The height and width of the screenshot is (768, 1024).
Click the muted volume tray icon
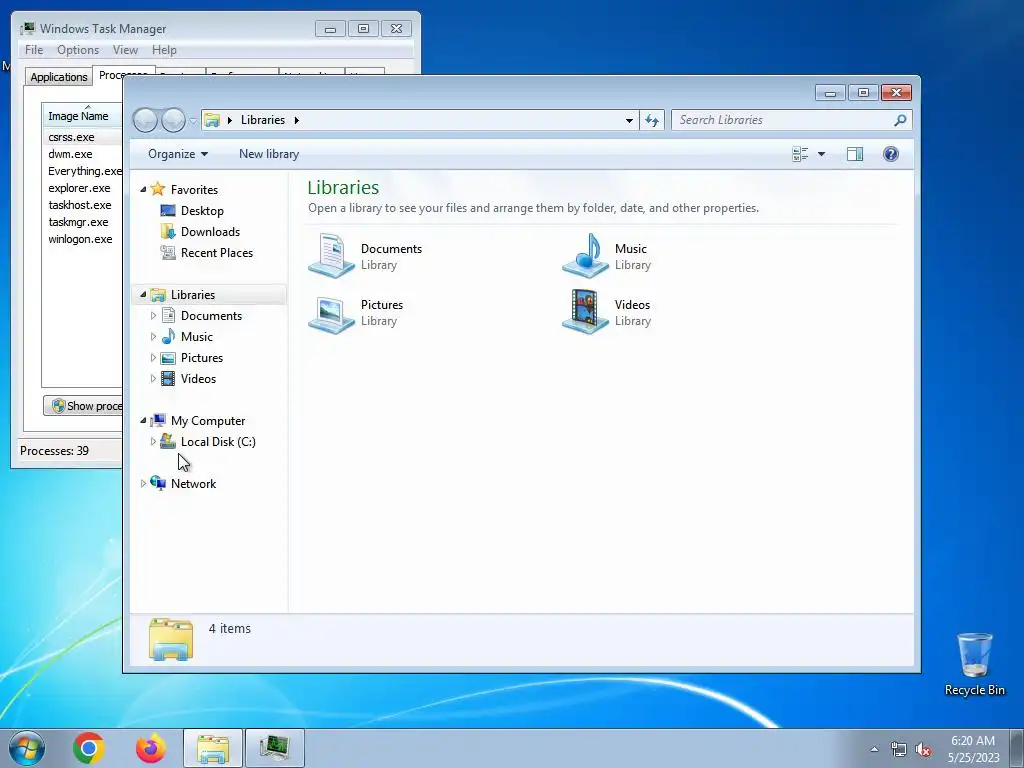tap(923, 750)
